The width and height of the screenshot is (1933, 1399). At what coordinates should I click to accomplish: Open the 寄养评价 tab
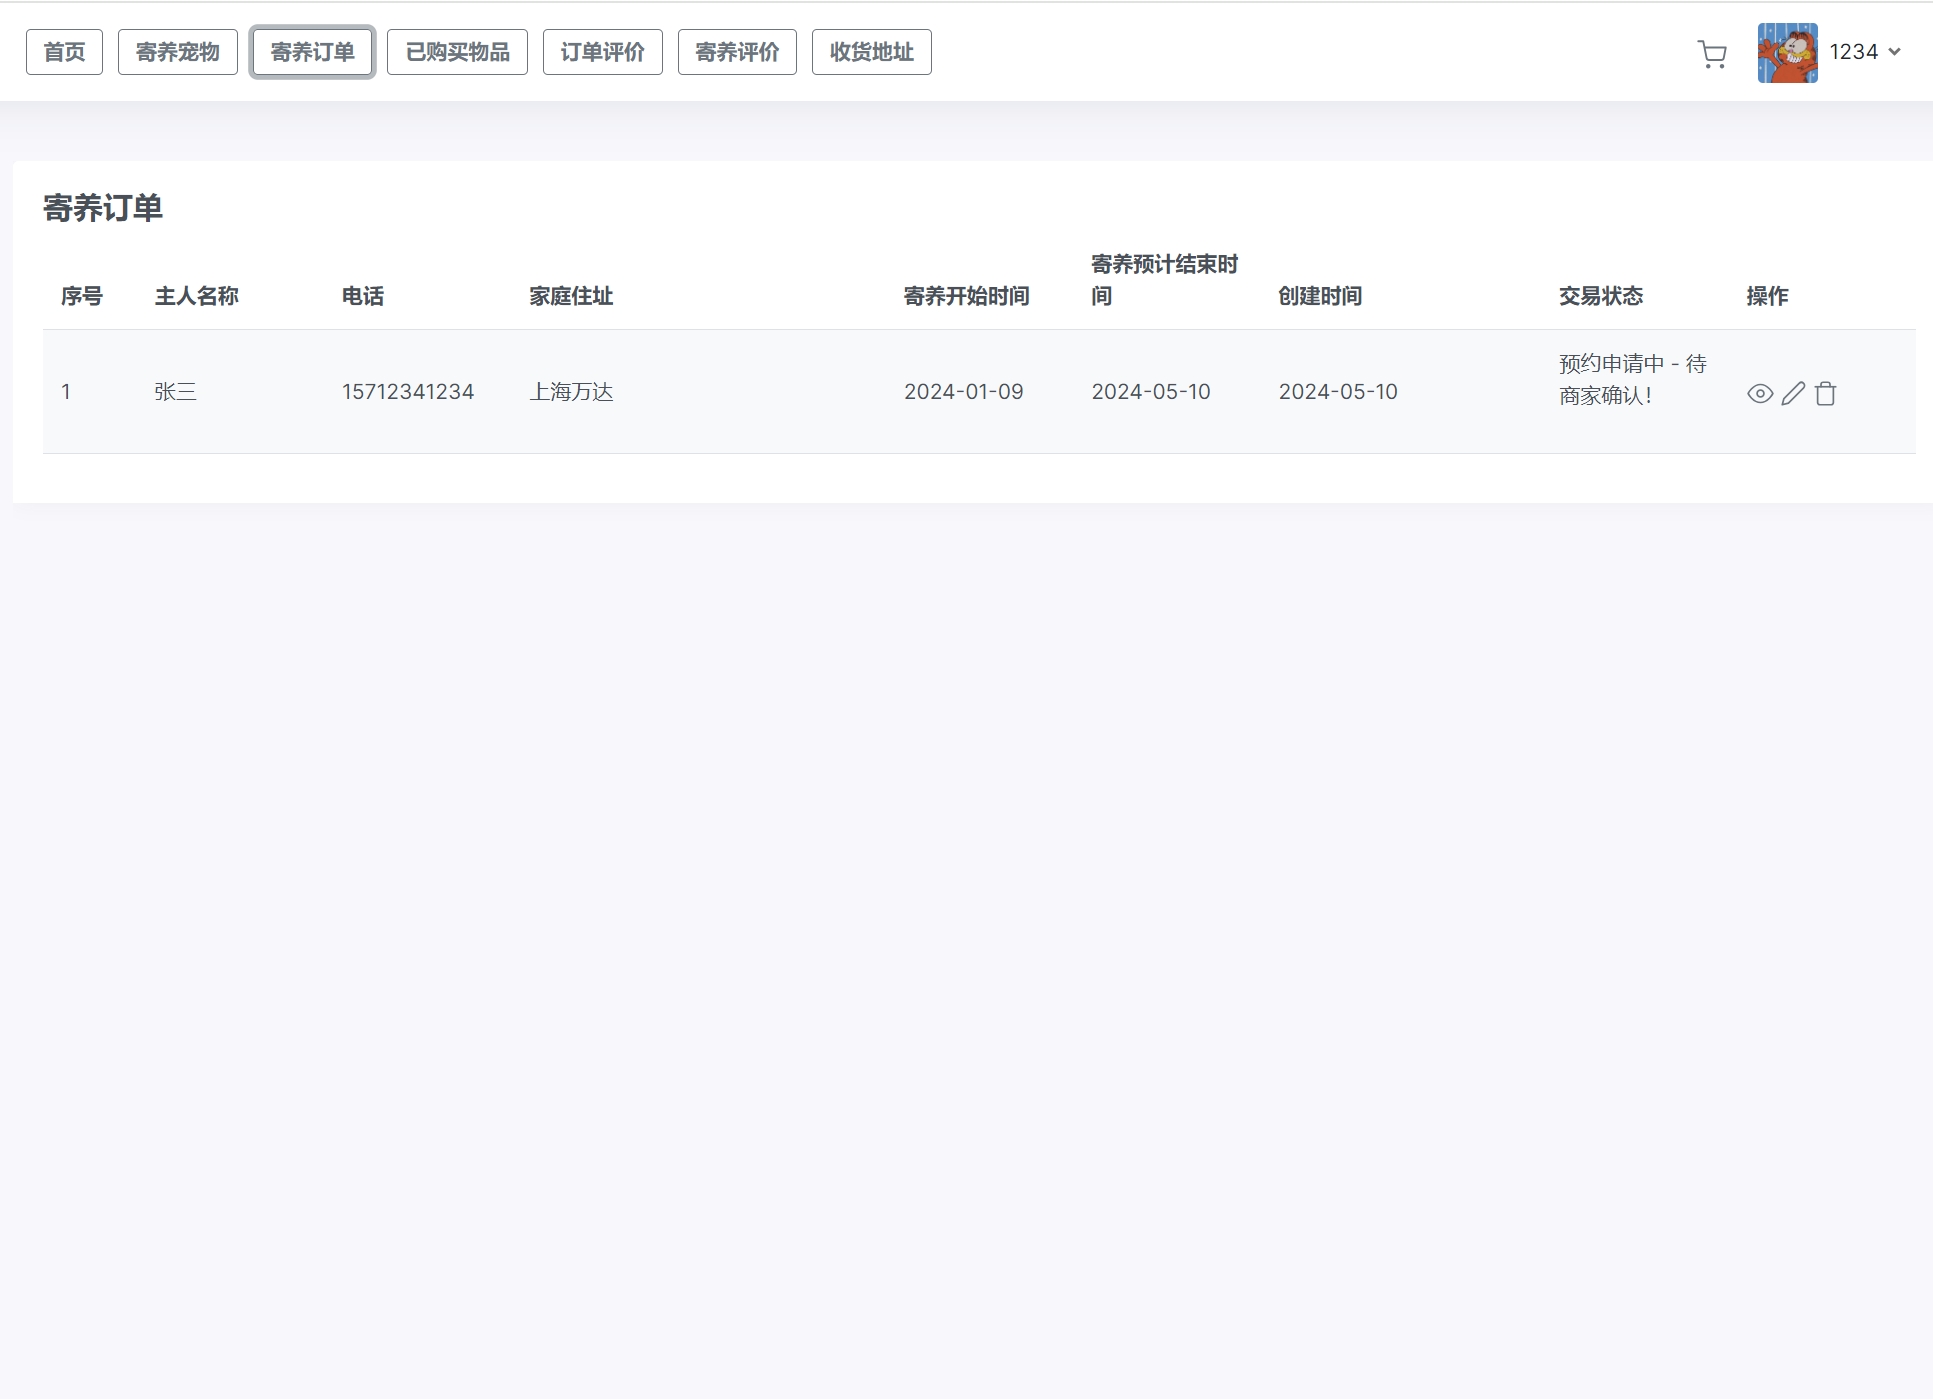click(x=737, y=52)
